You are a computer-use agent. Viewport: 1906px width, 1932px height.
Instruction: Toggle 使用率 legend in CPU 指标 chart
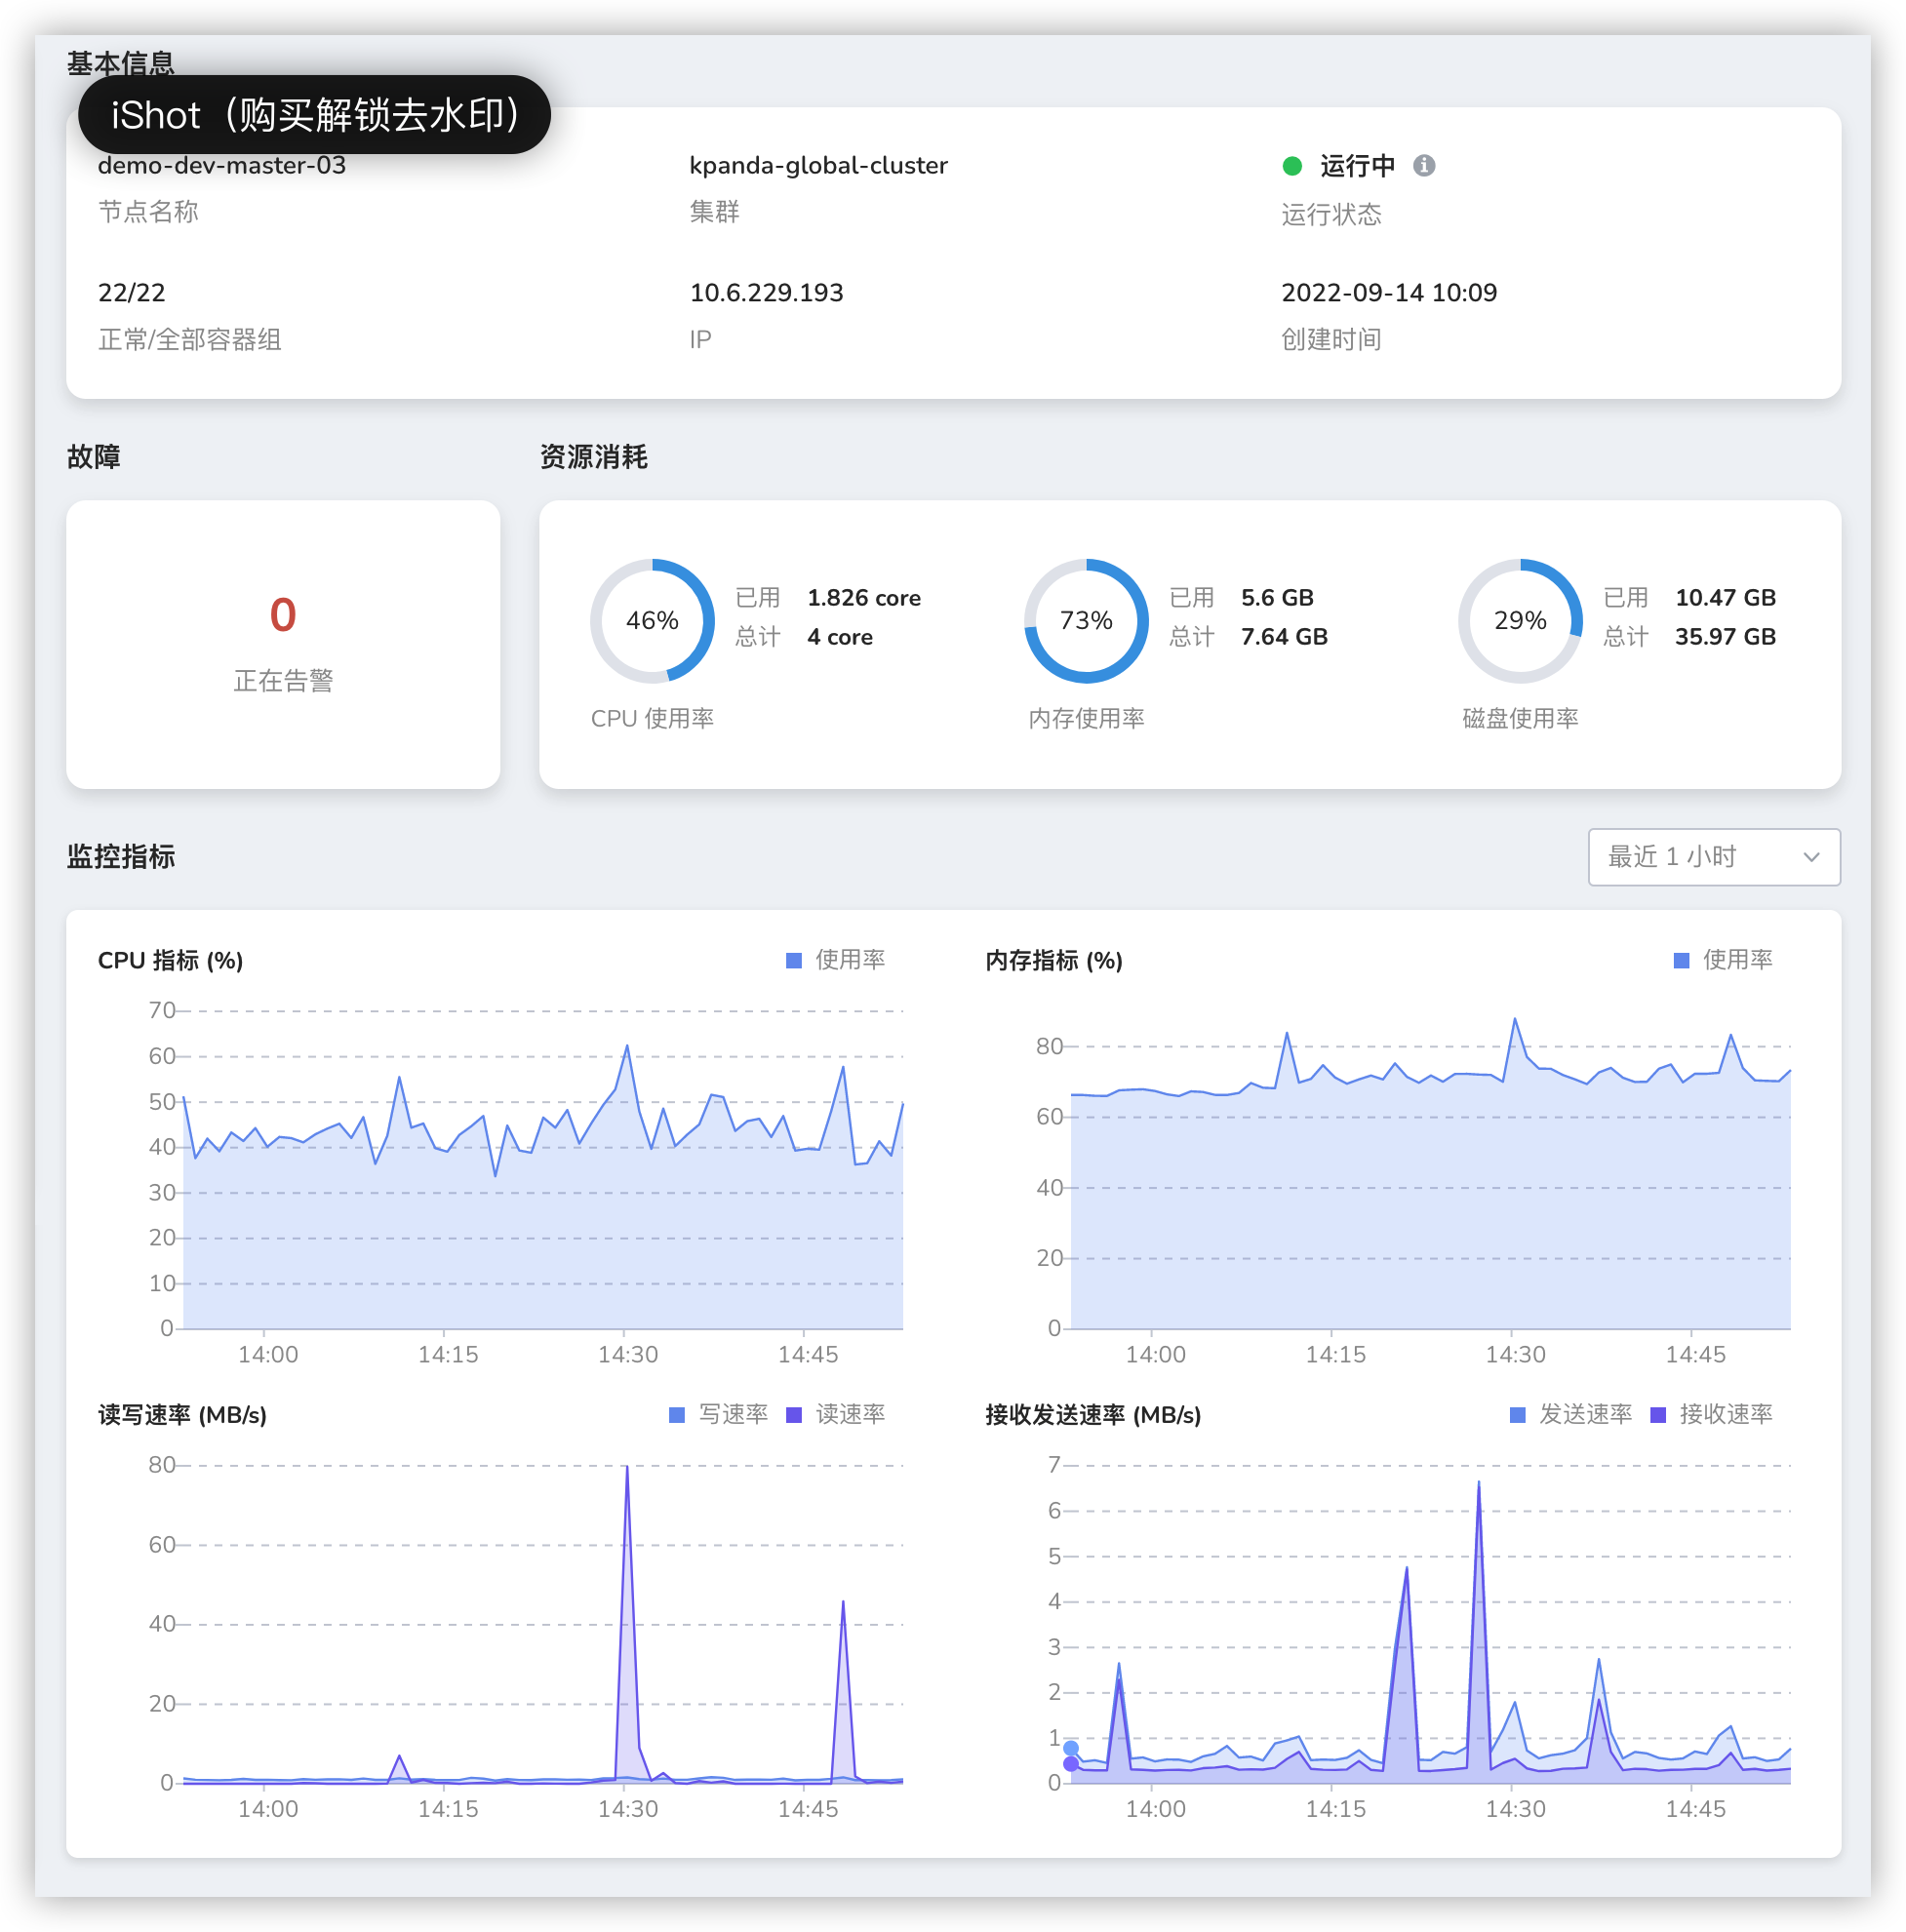click(x=836, y=960)
